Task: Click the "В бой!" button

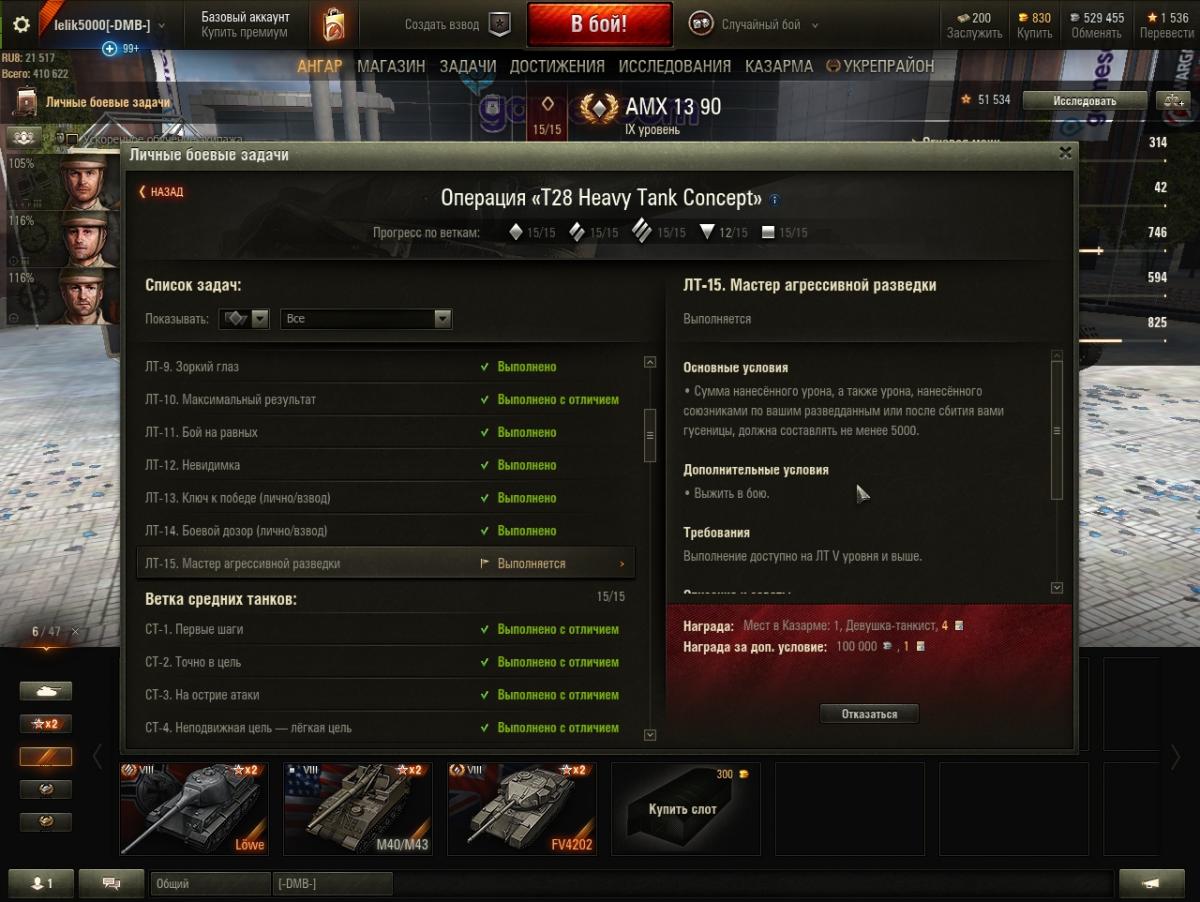Action: click(x=600, y=25)
